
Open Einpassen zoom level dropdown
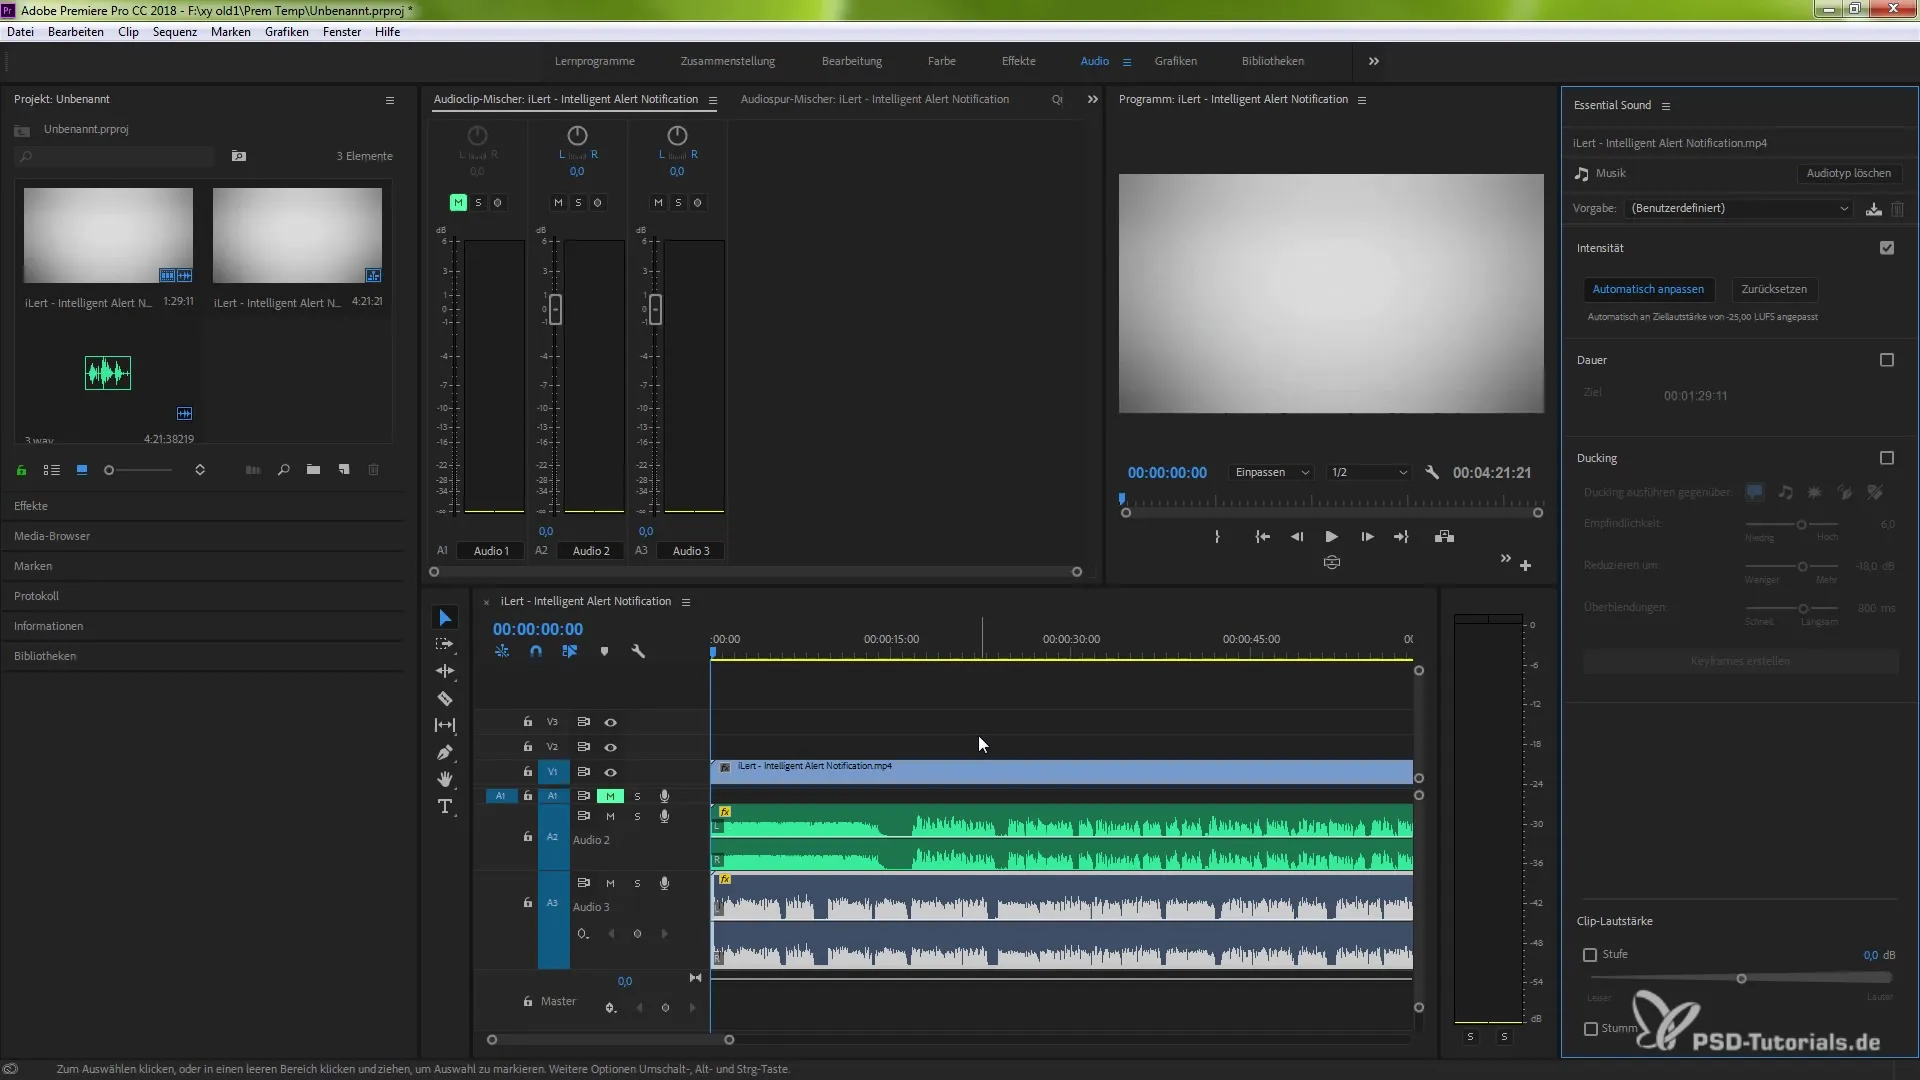pos(1271,472)
